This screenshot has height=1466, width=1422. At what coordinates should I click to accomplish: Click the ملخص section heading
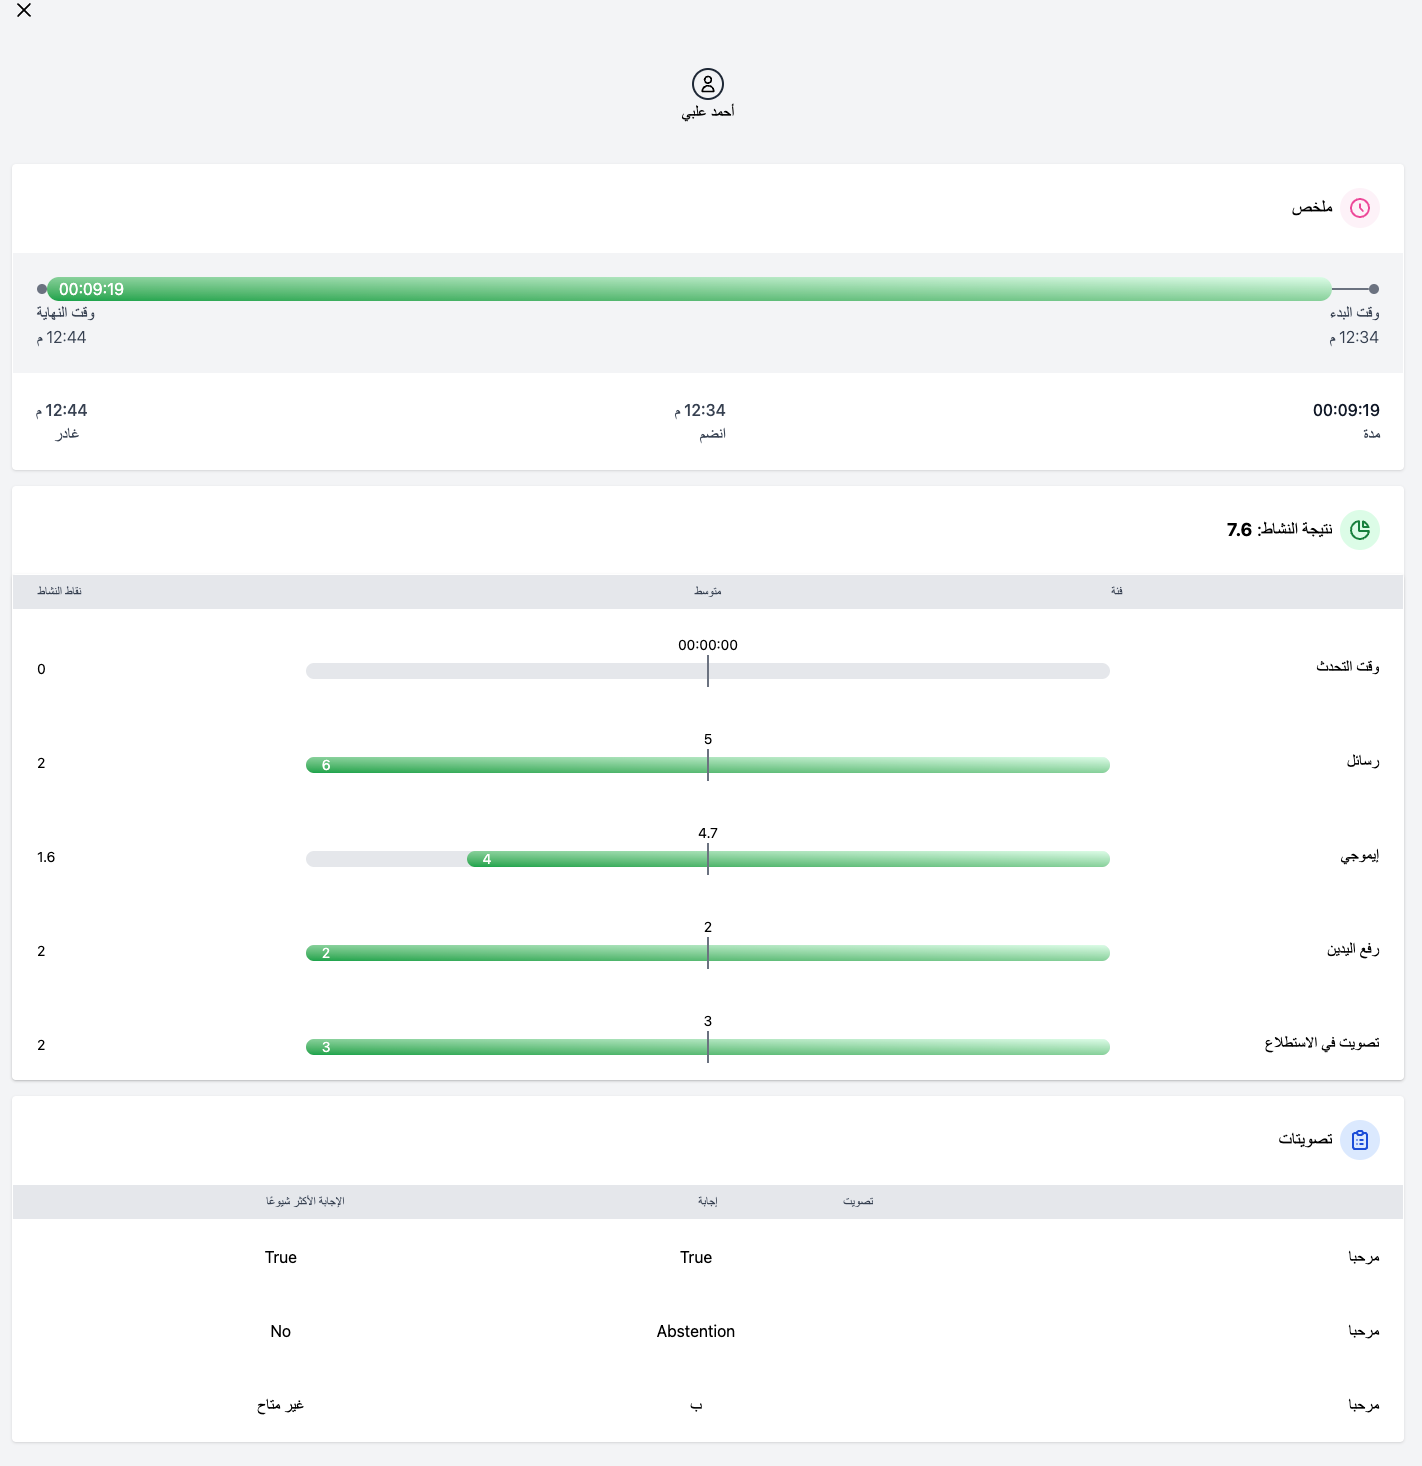[1312, 208]
